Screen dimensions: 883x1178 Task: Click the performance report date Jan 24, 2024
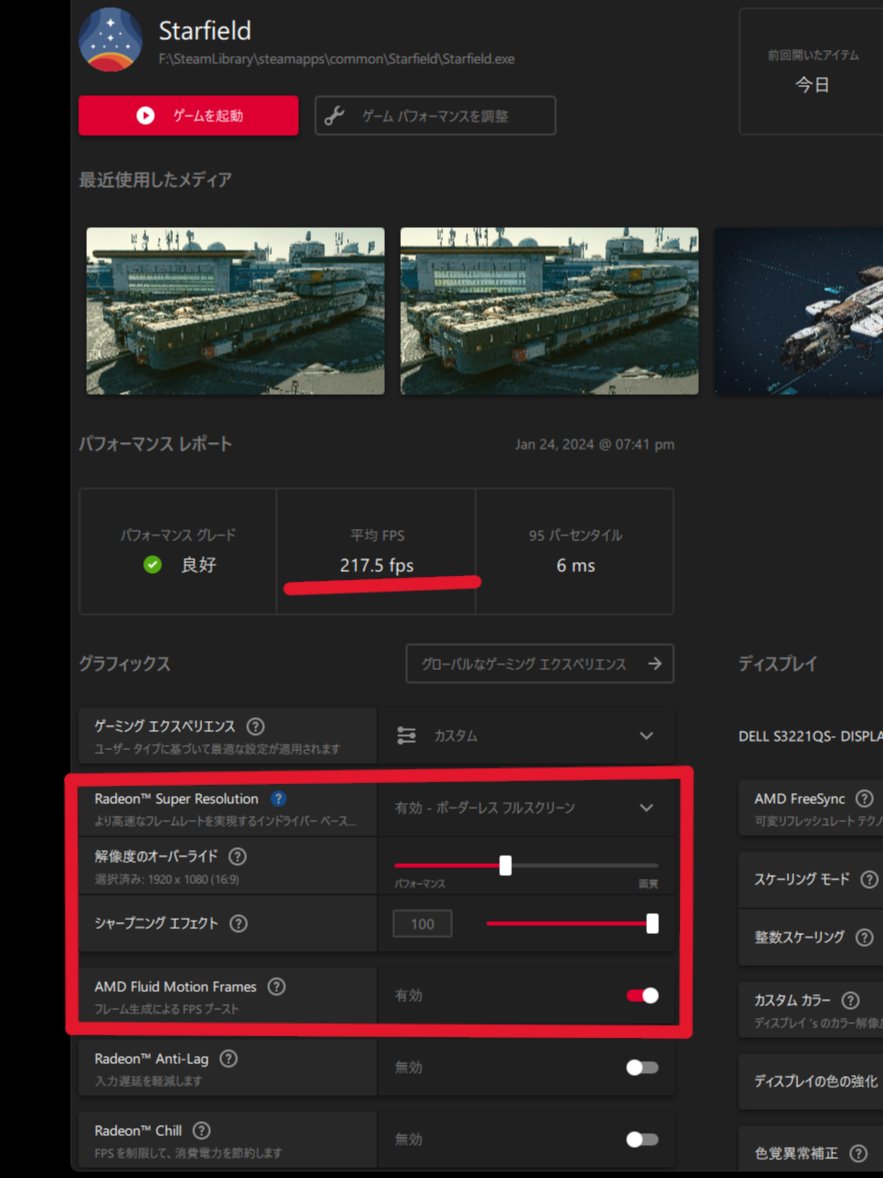594,444
